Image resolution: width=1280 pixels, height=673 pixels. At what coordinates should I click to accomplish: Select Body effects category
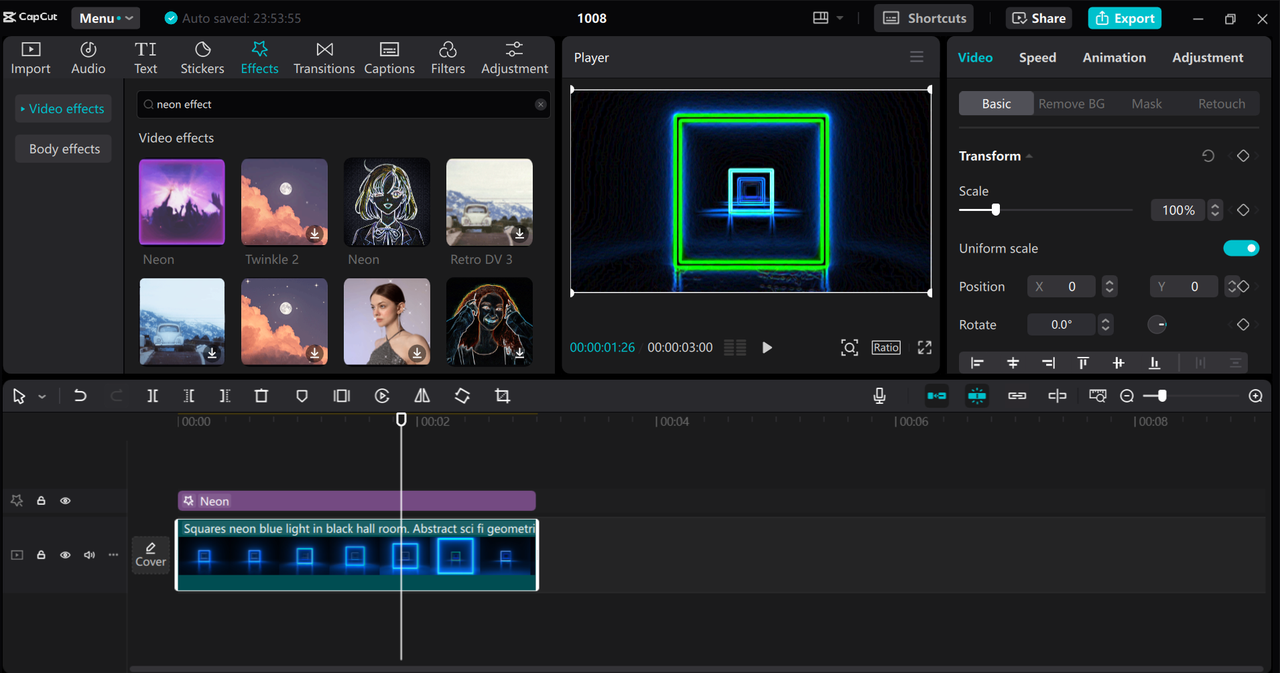click(x=62, y=149)
